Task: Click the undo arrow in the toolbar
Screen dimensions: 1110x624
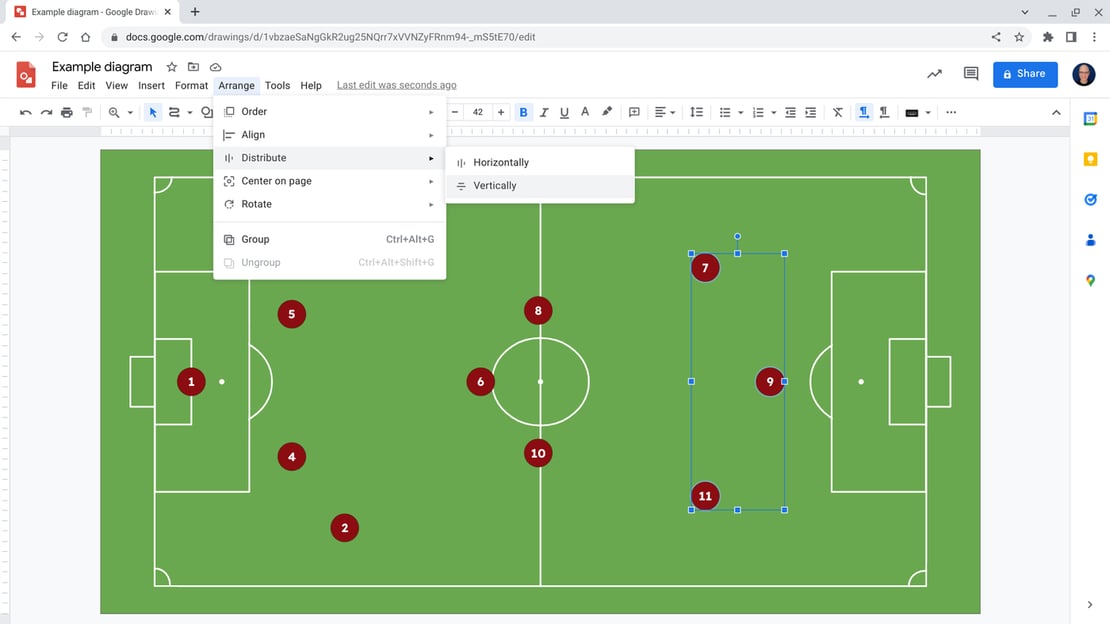Action: 26,113
